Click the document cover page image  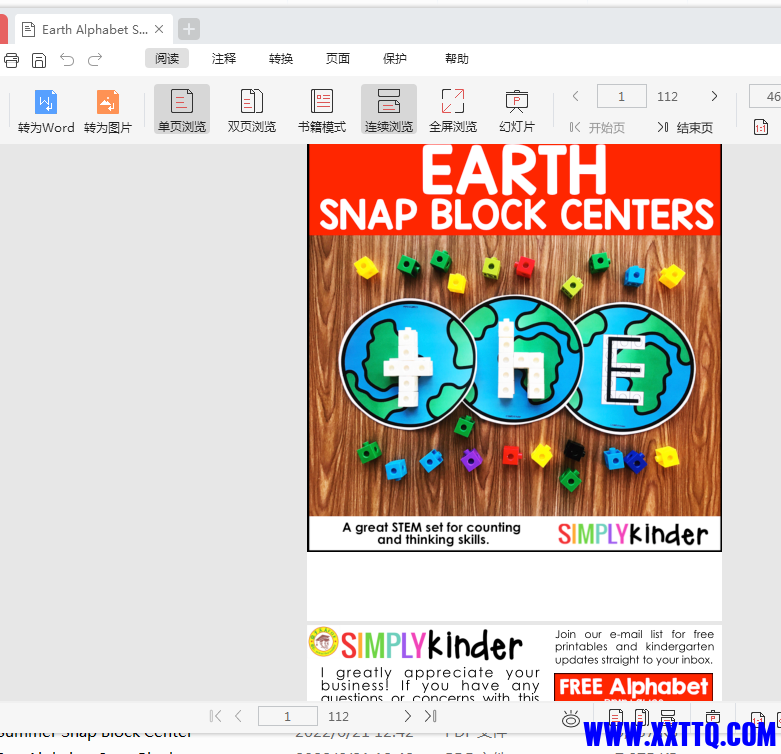click(x=514, y=348)
